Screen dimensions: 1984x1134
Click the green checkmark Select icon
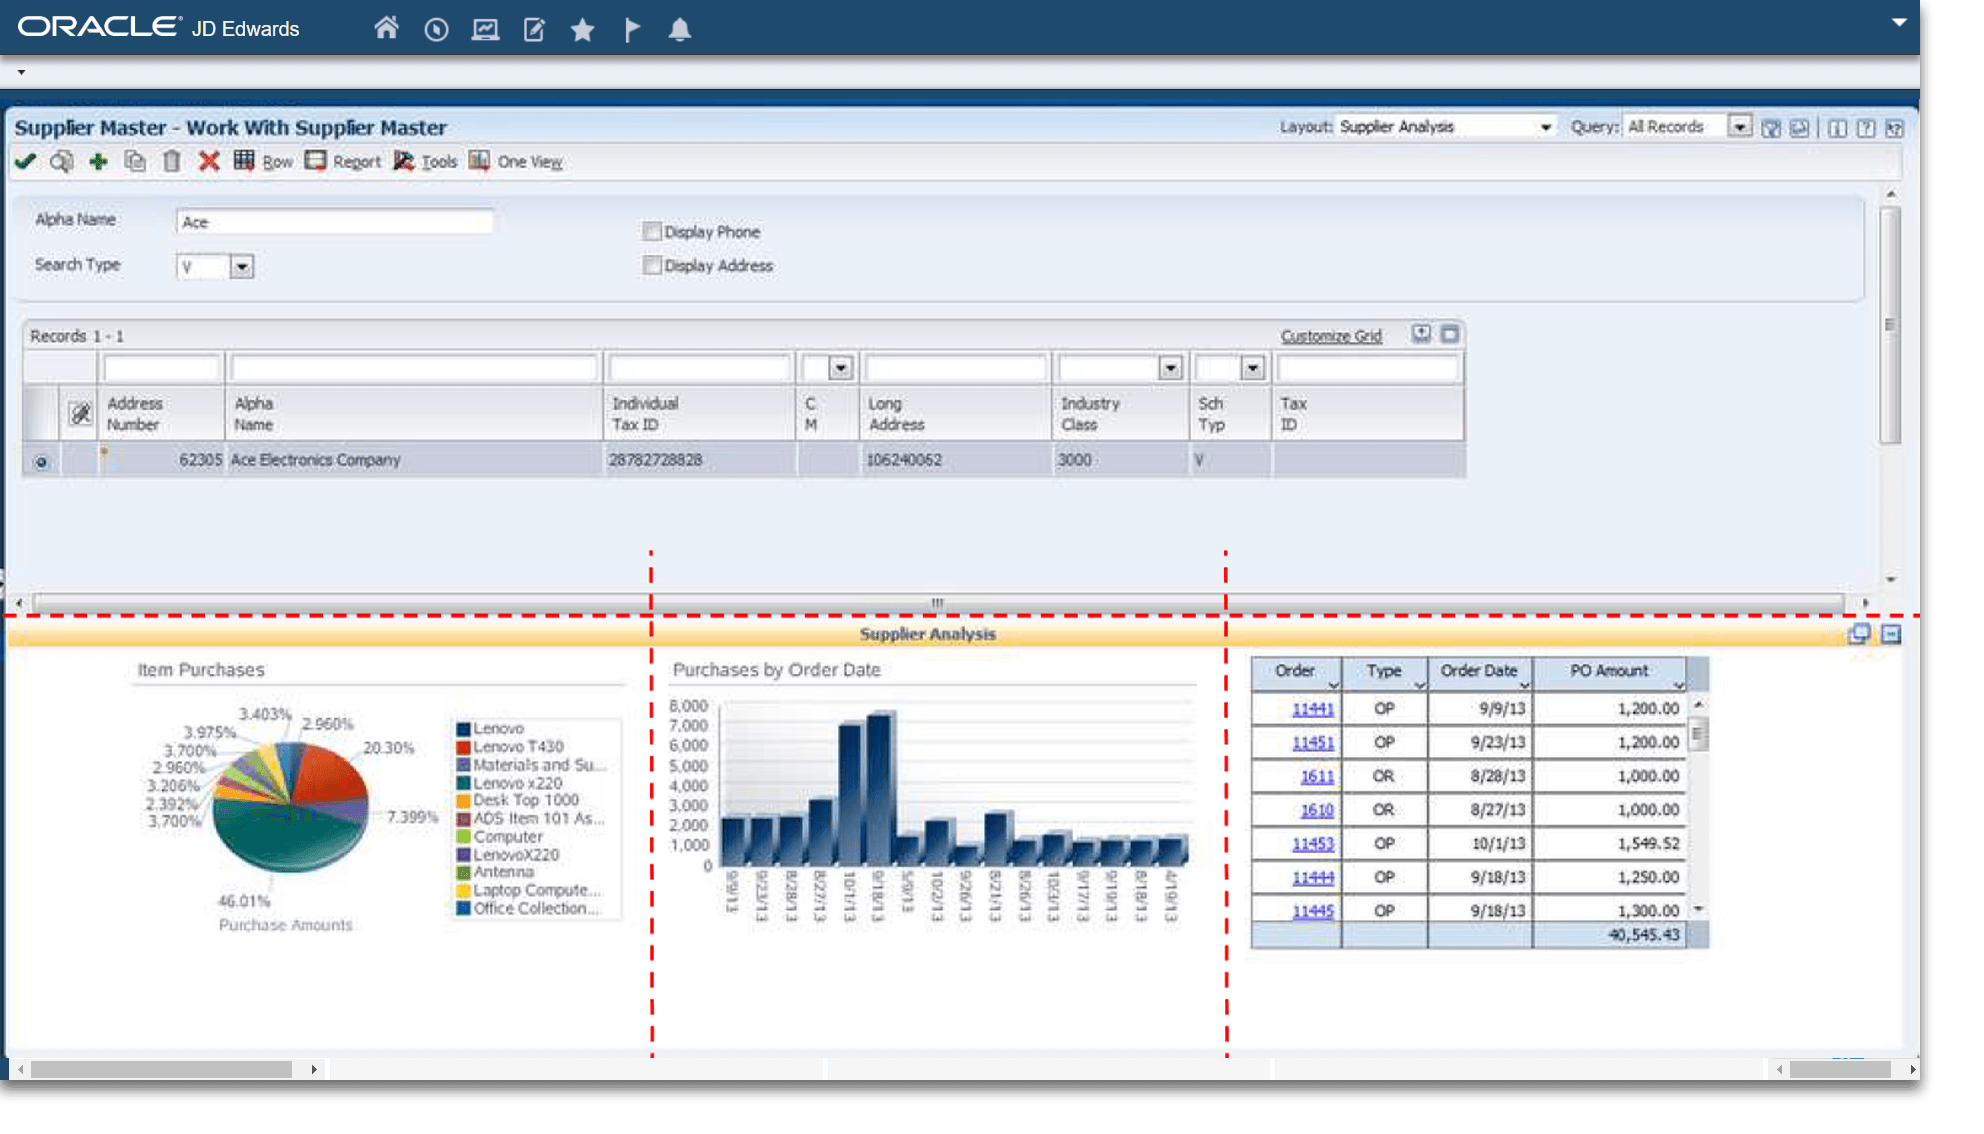[x=26, y=161]
